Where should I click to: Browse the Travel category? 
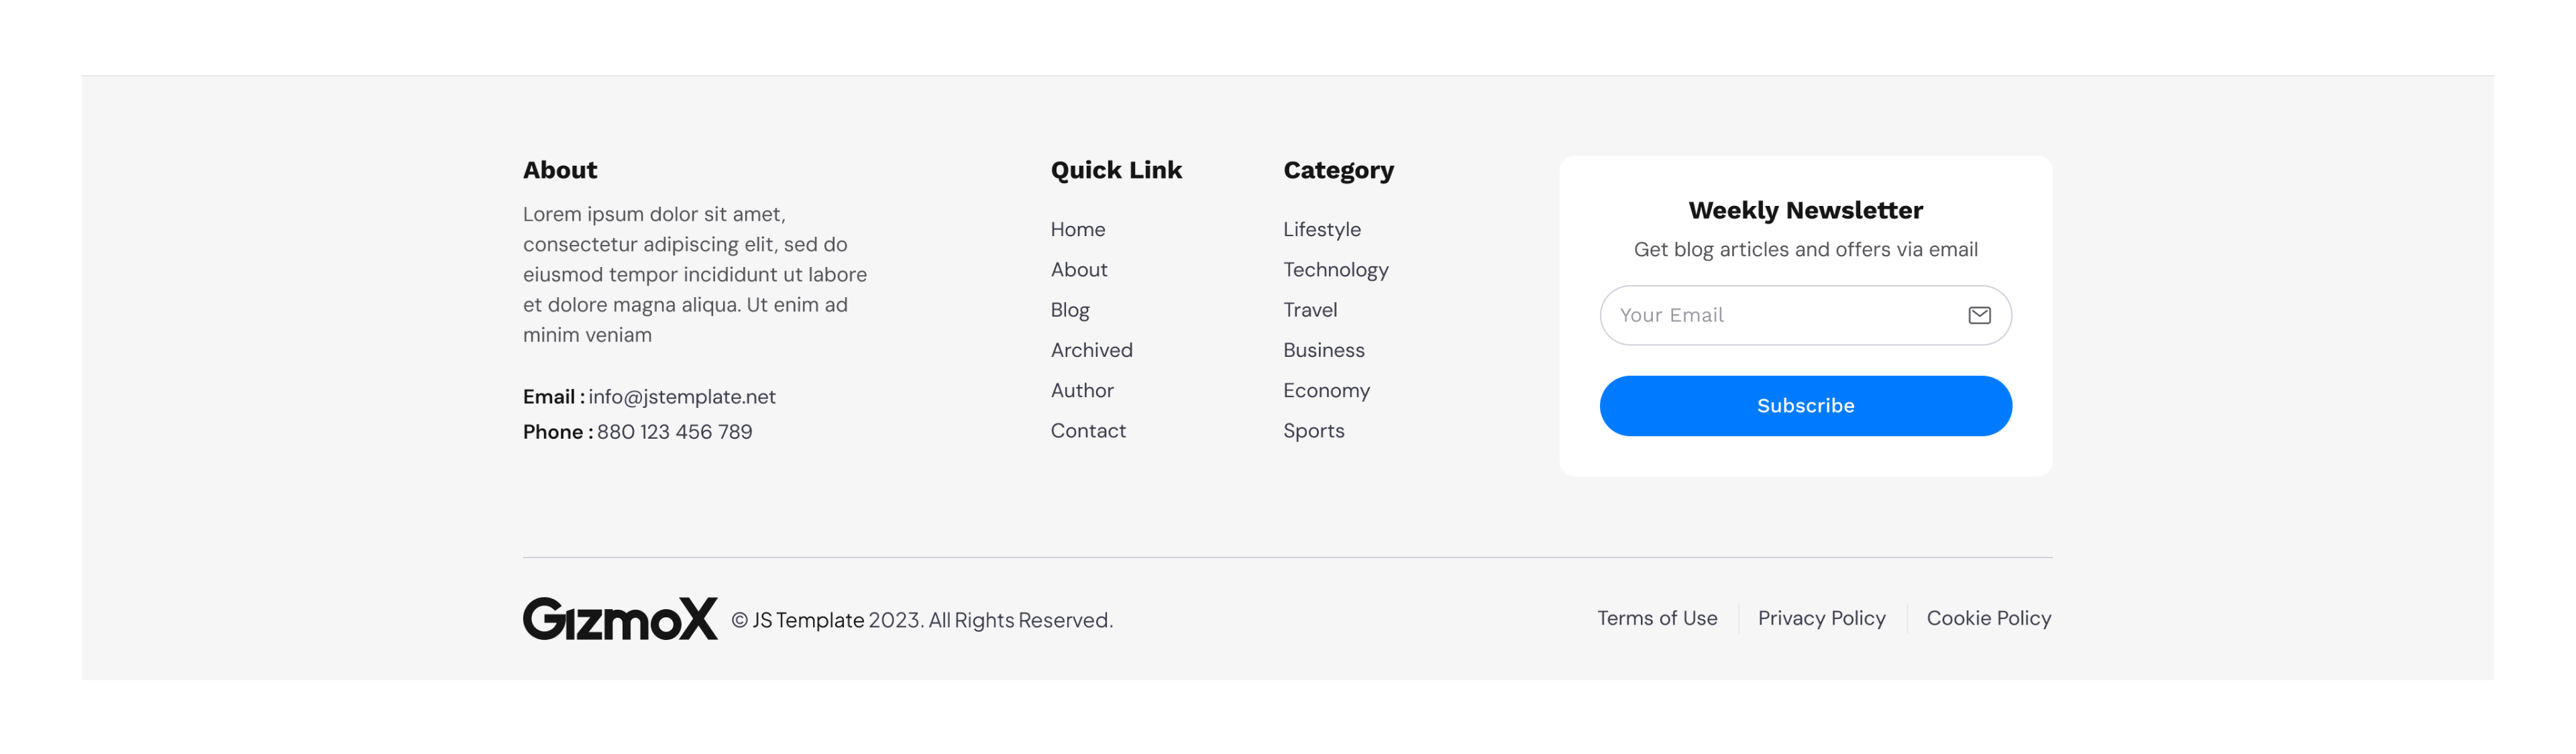tap(1309, 310)
